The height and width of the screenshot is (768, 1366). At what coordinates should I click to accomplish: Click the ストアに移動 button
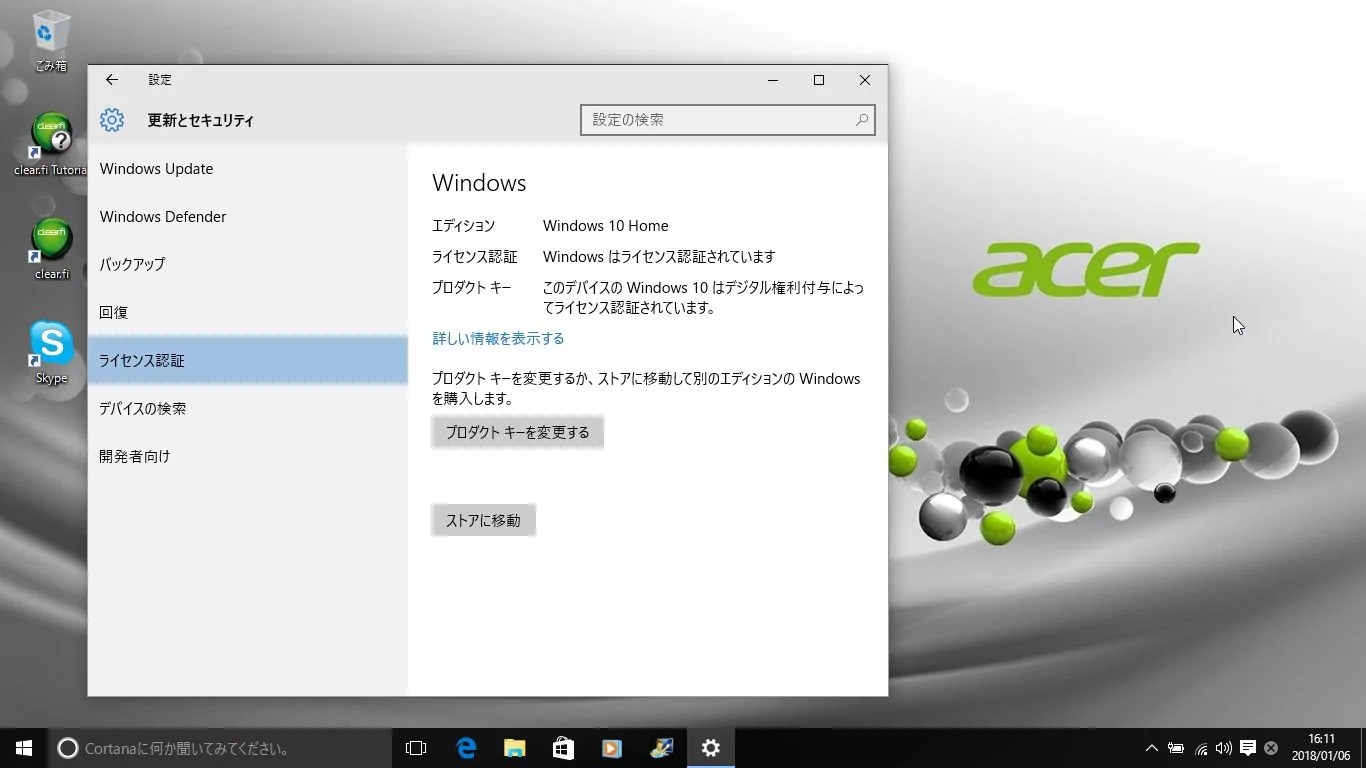coord(483,521)
